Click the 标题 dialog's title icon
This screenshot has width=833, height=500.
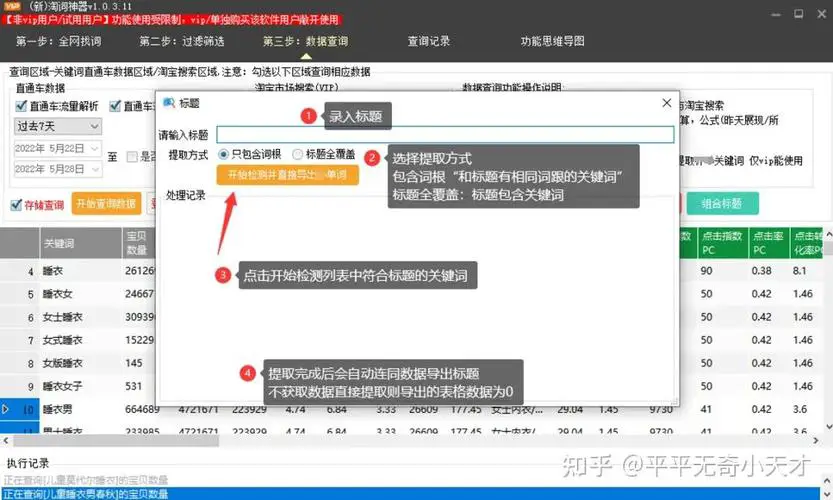coord(169,103)
